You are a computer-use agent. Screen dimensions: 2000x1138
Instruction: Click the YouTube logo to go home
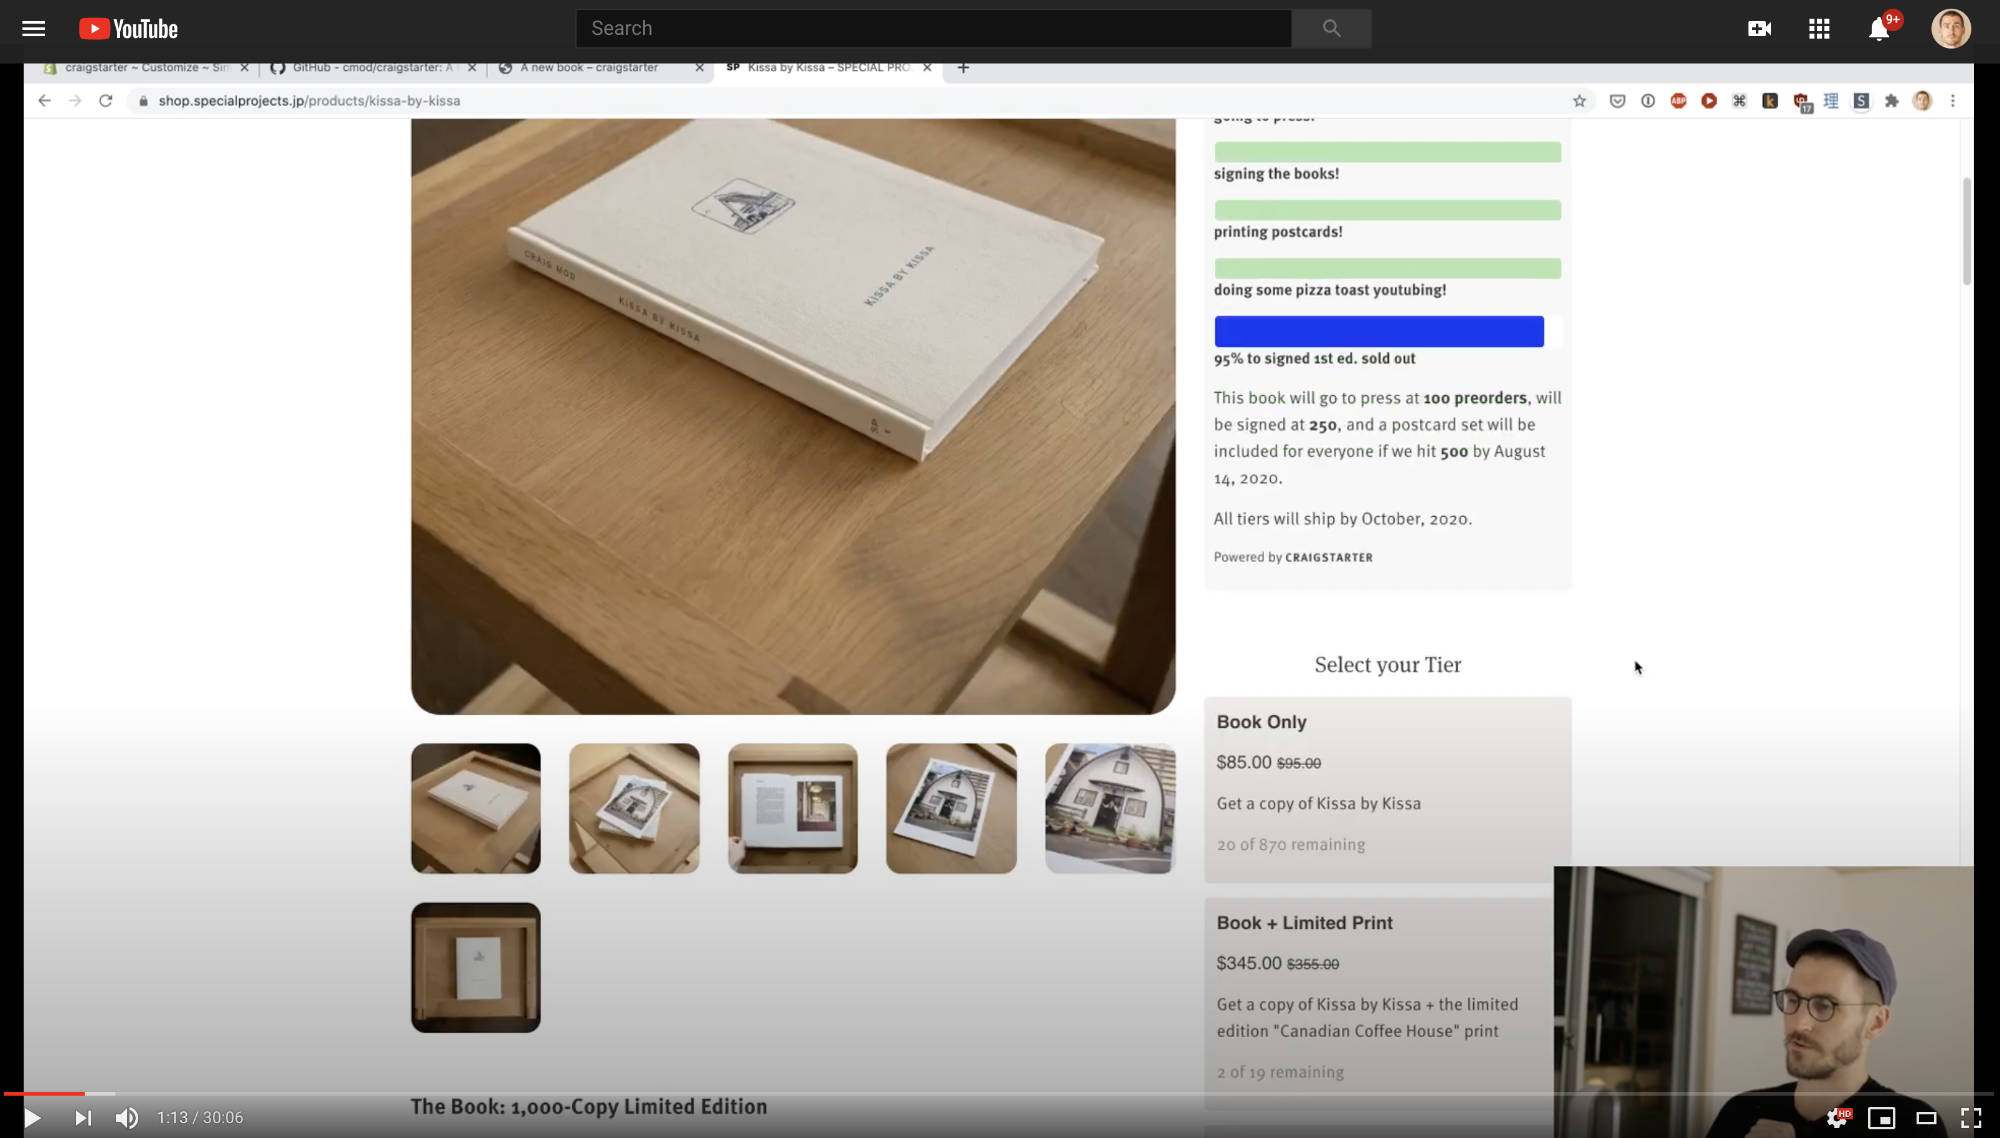click(128, 28)
